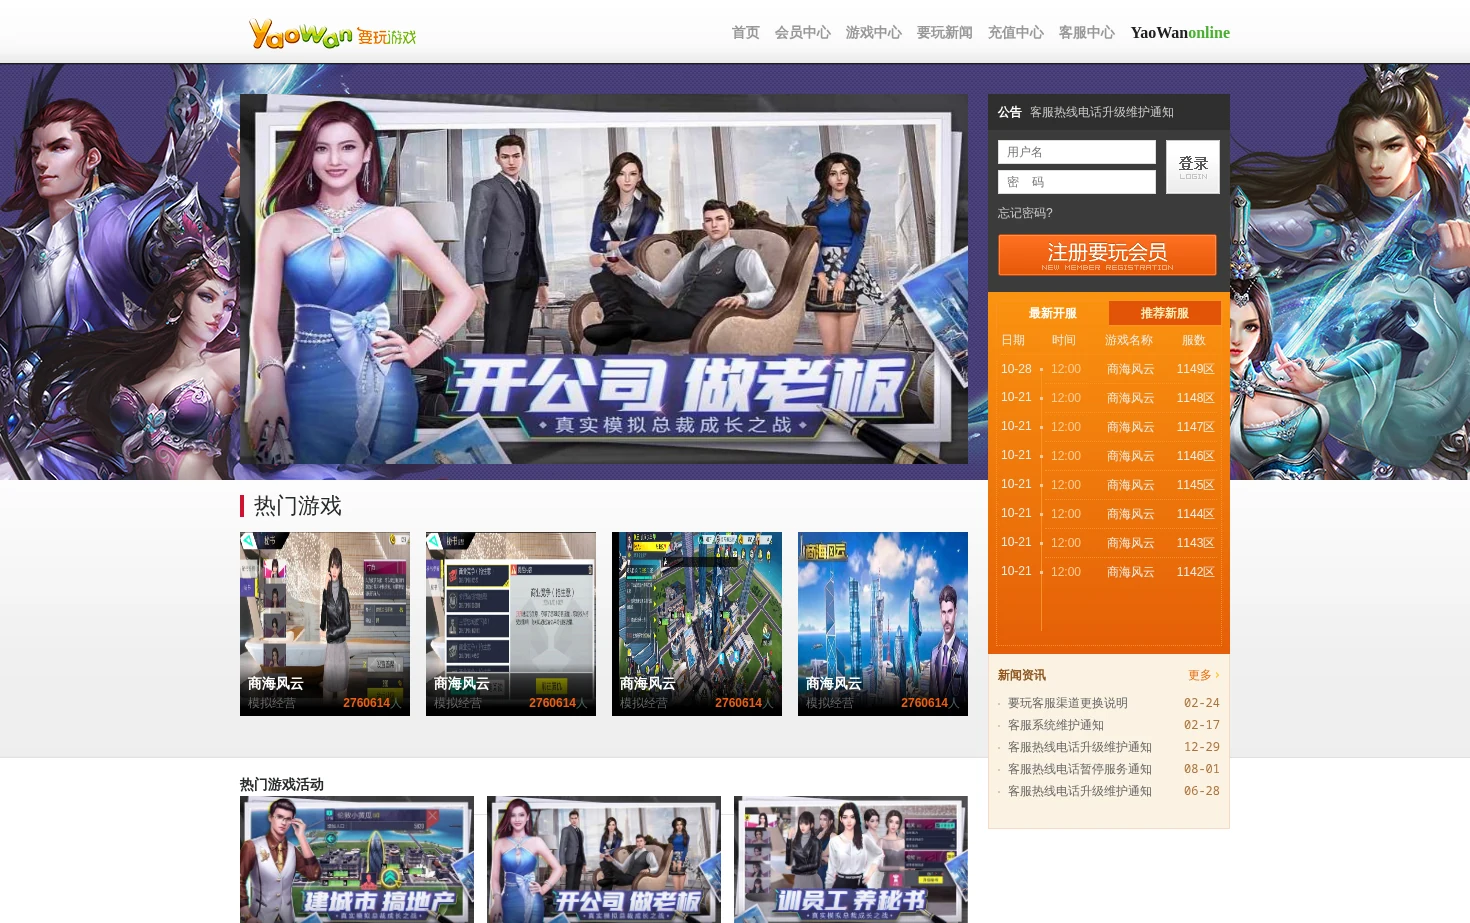Click 更多 in the 新闻资讯 section
Screen dimensions: 1470x923
tap(1203, 675)
